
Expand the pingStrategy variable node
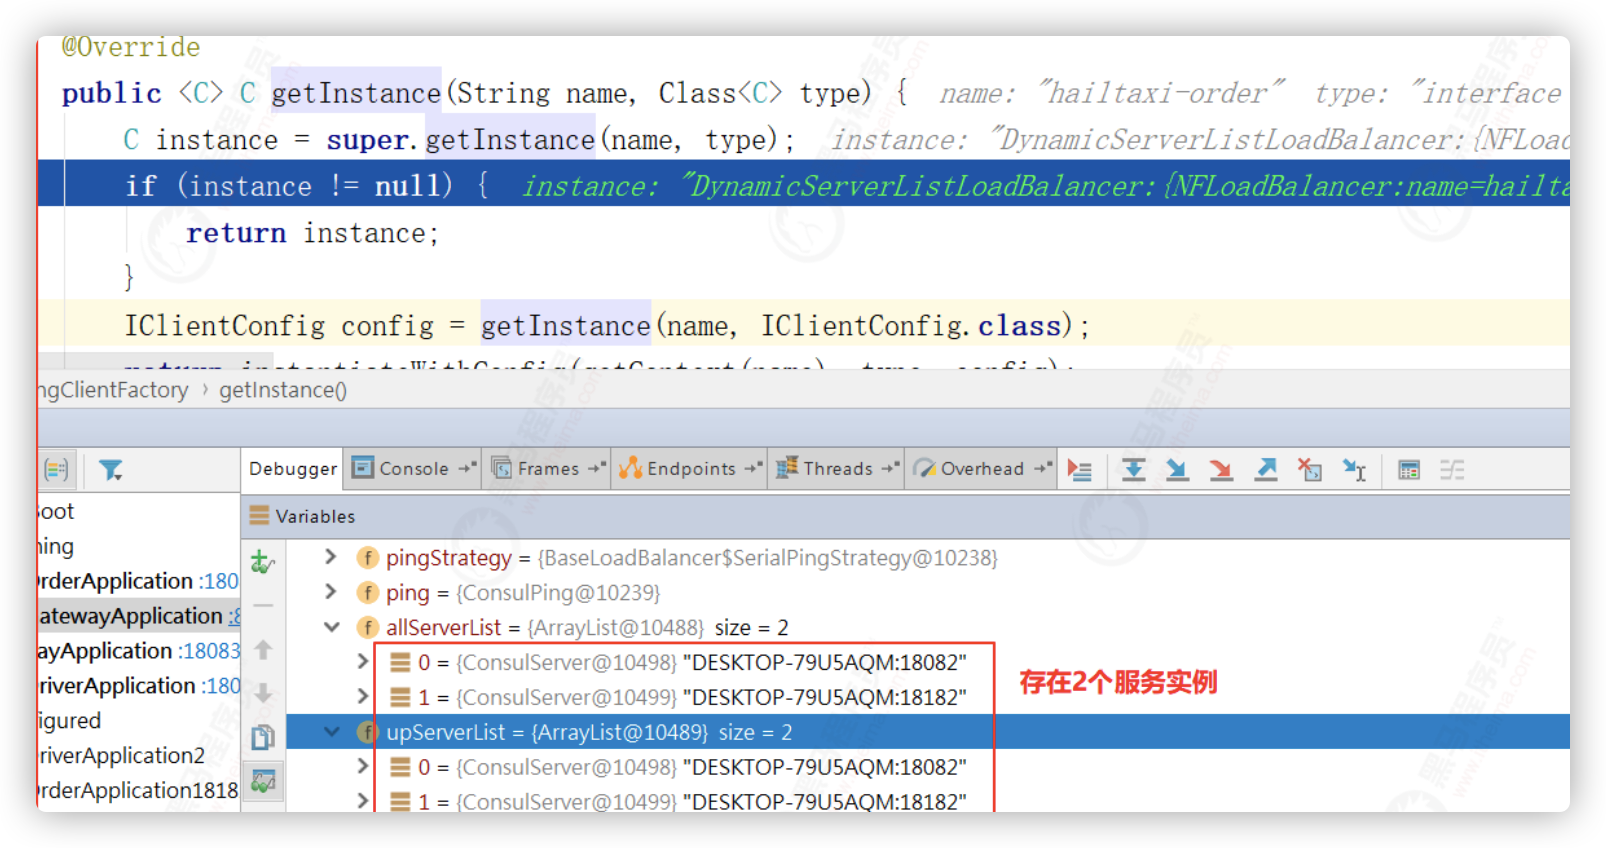click(x=331, y=557)
